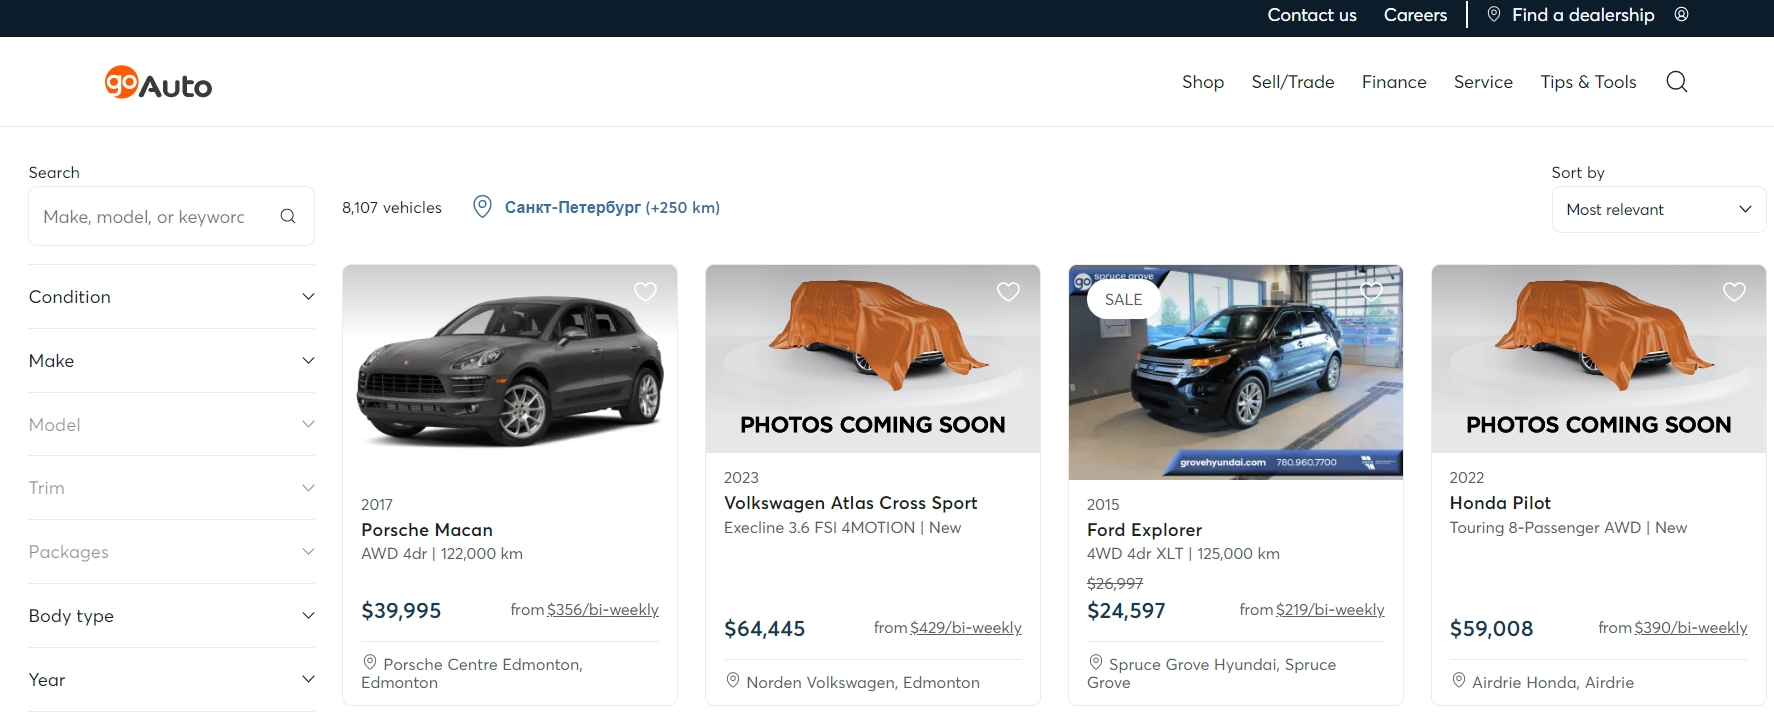This screenshot has height=722, width=1774.
Task: Click the pin icon by Airdrie Honda
Action: tap(1459, 680)
